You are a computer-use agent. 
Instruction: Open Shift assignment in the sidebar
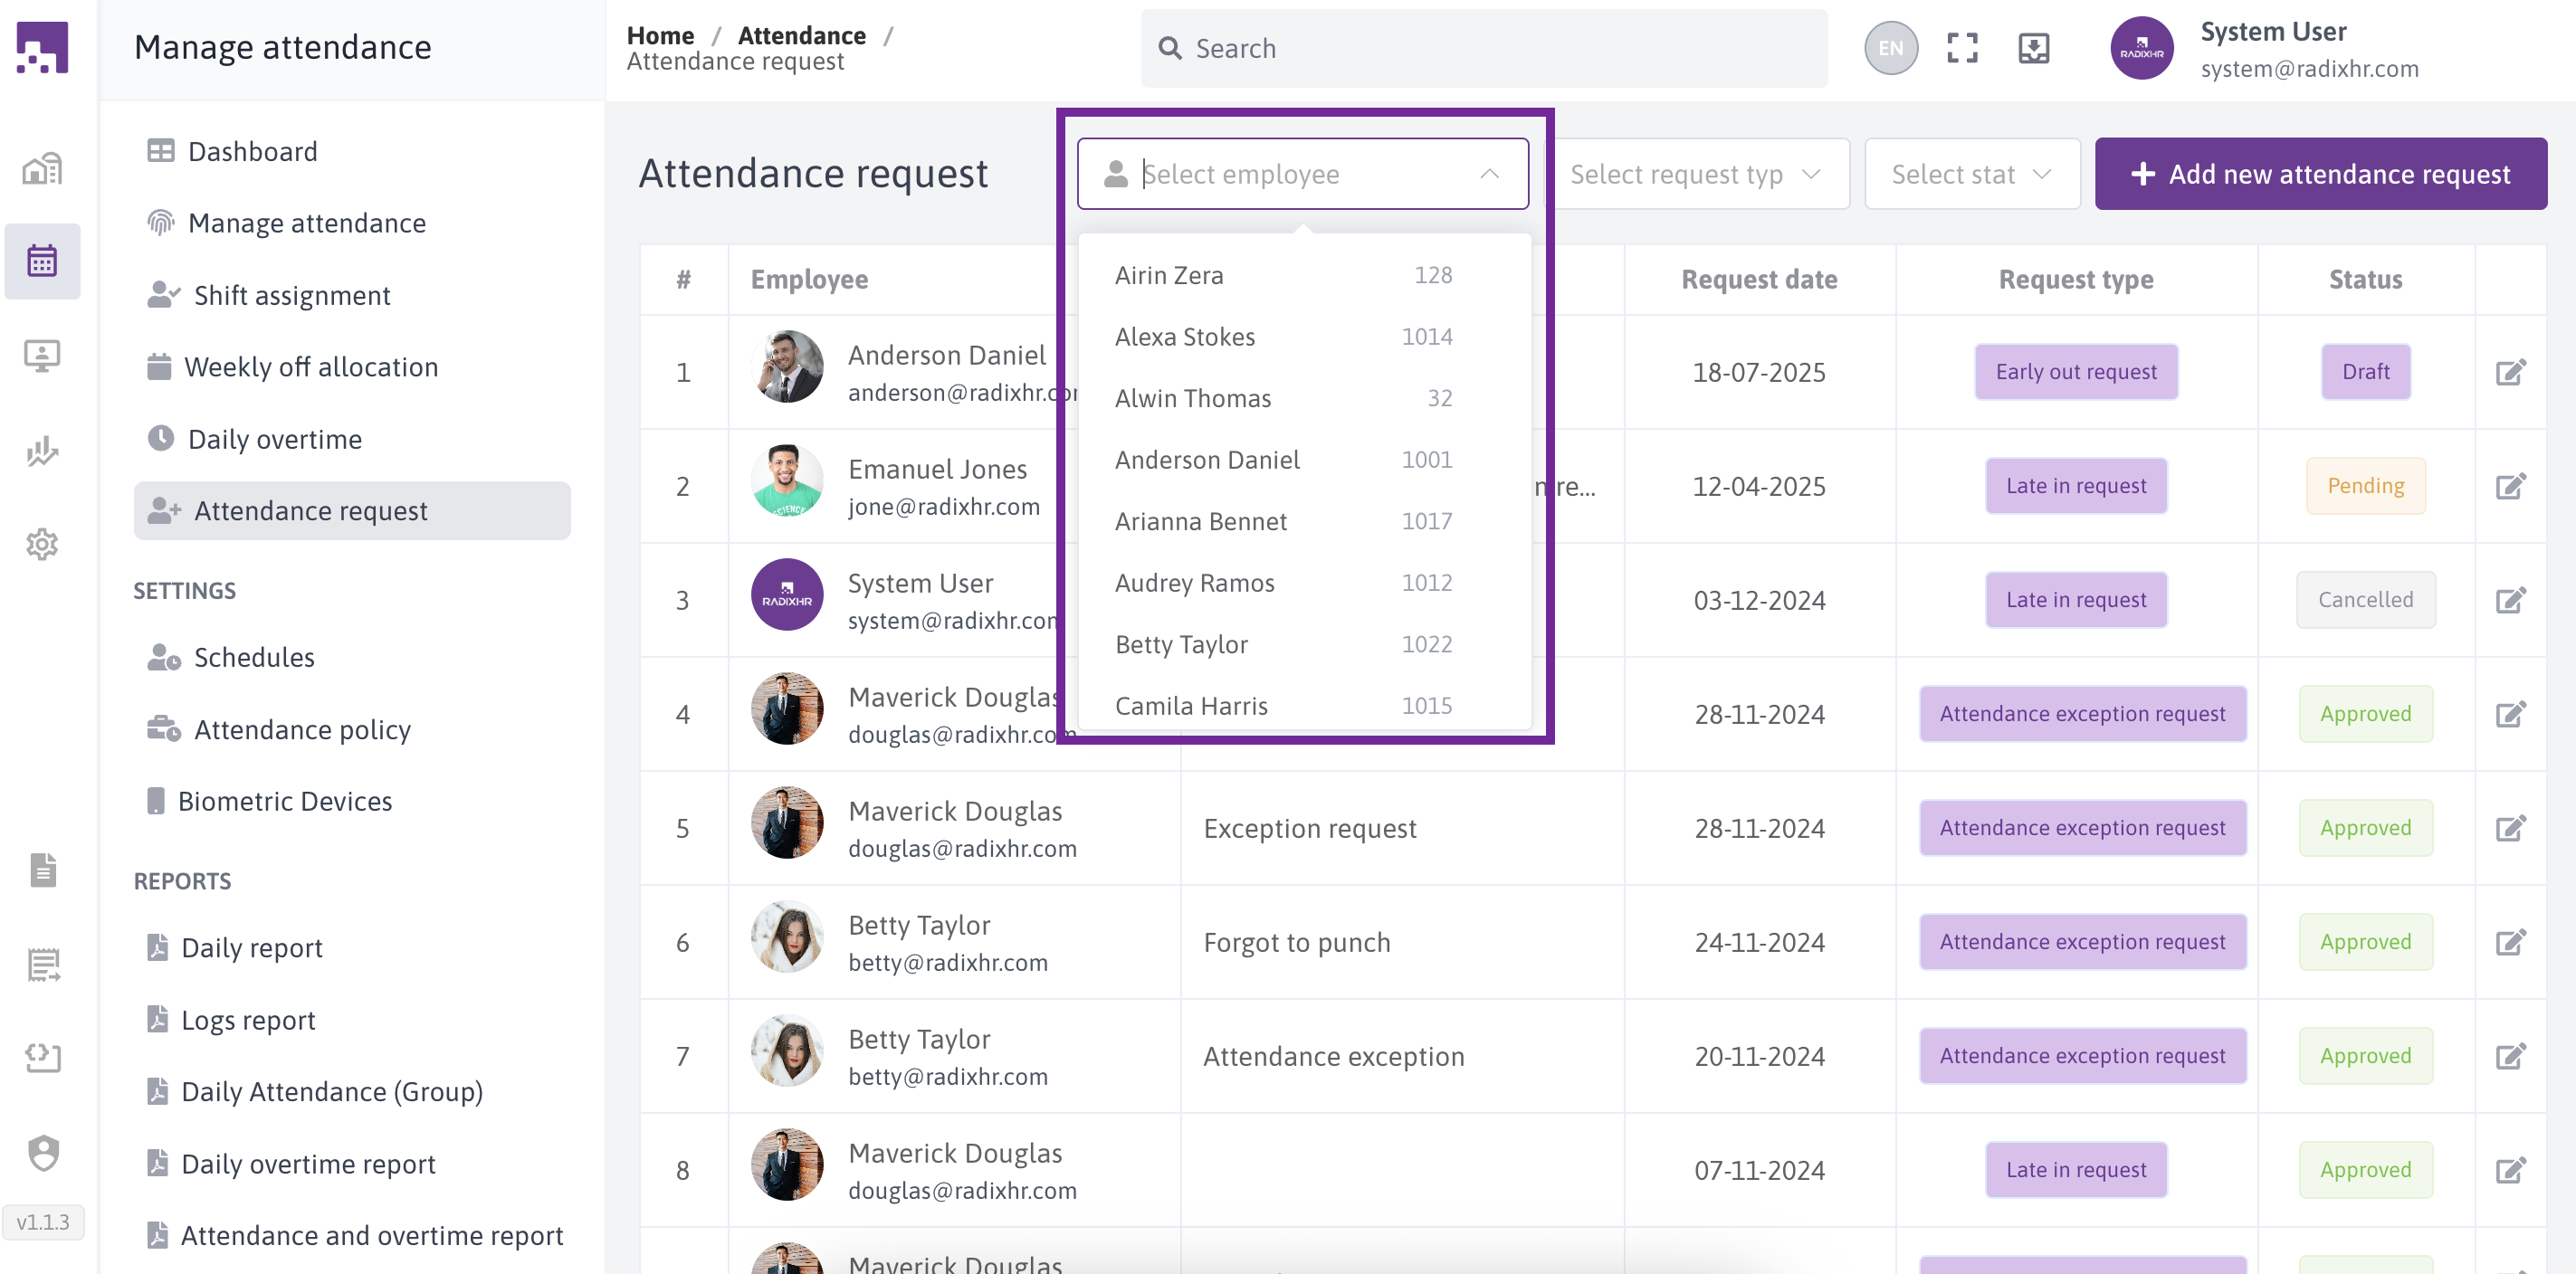291,295
